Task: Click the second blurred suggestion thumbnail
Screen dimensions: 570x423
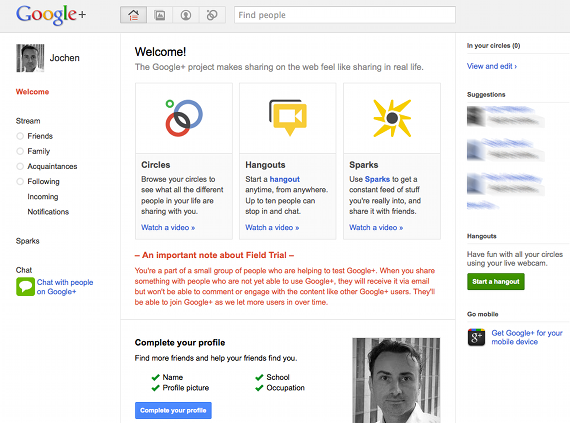Action: [476, 150]
